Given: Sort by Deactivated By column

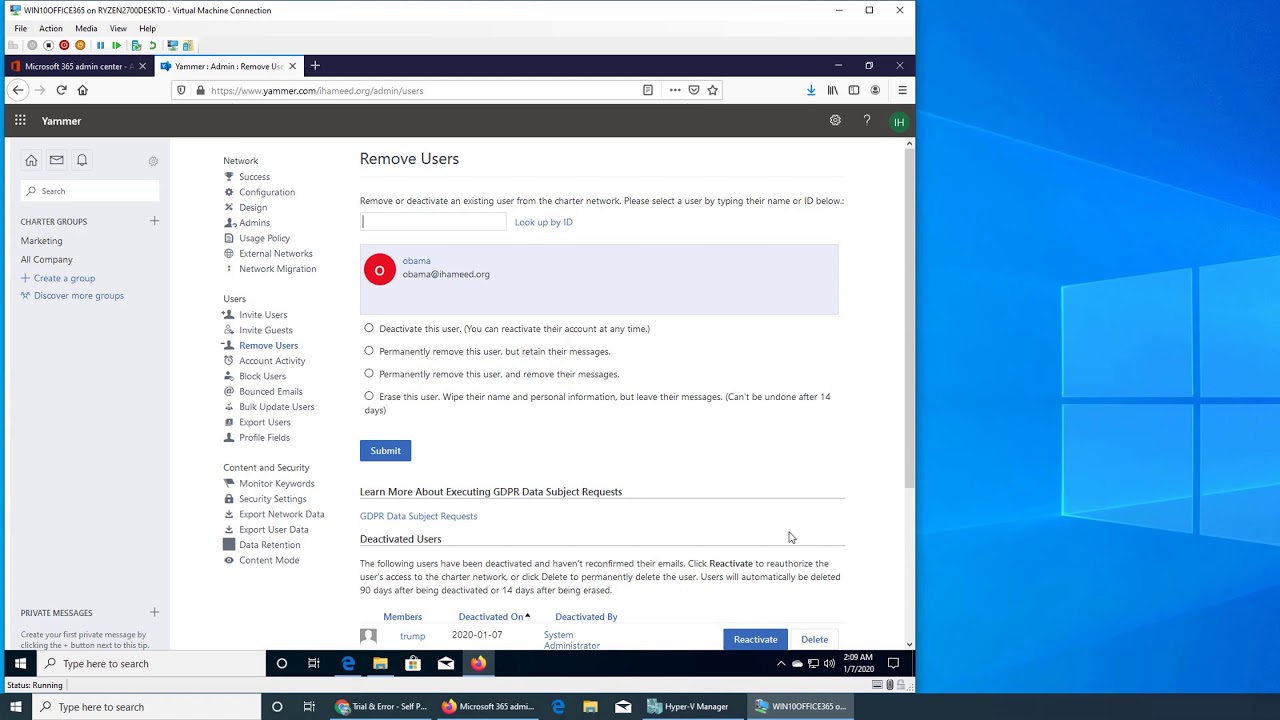Looking at the screenshot, I should coord(586,617).
